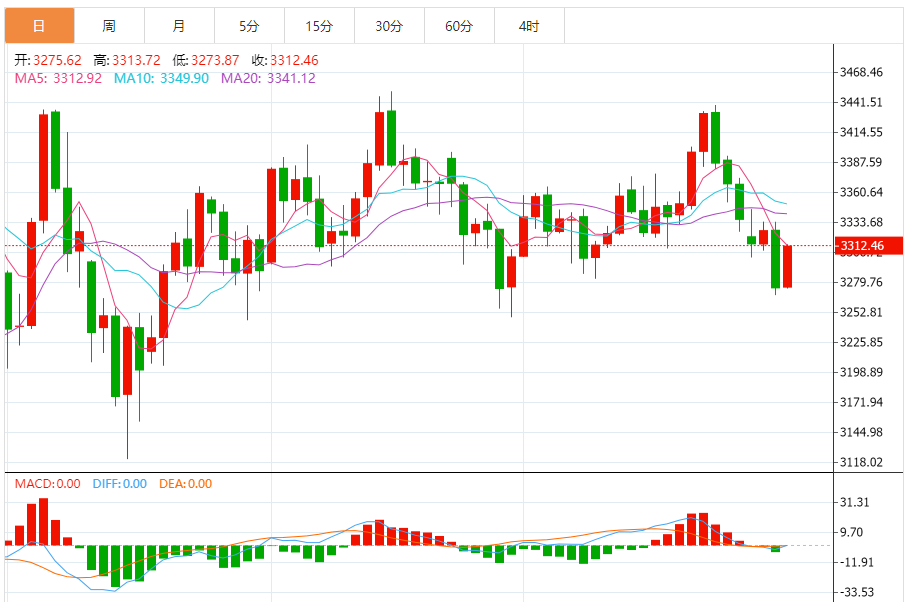The image size is (908, 602).
Task: Click the closing price 3312.46 in header
Action: (x=294, y=60)
